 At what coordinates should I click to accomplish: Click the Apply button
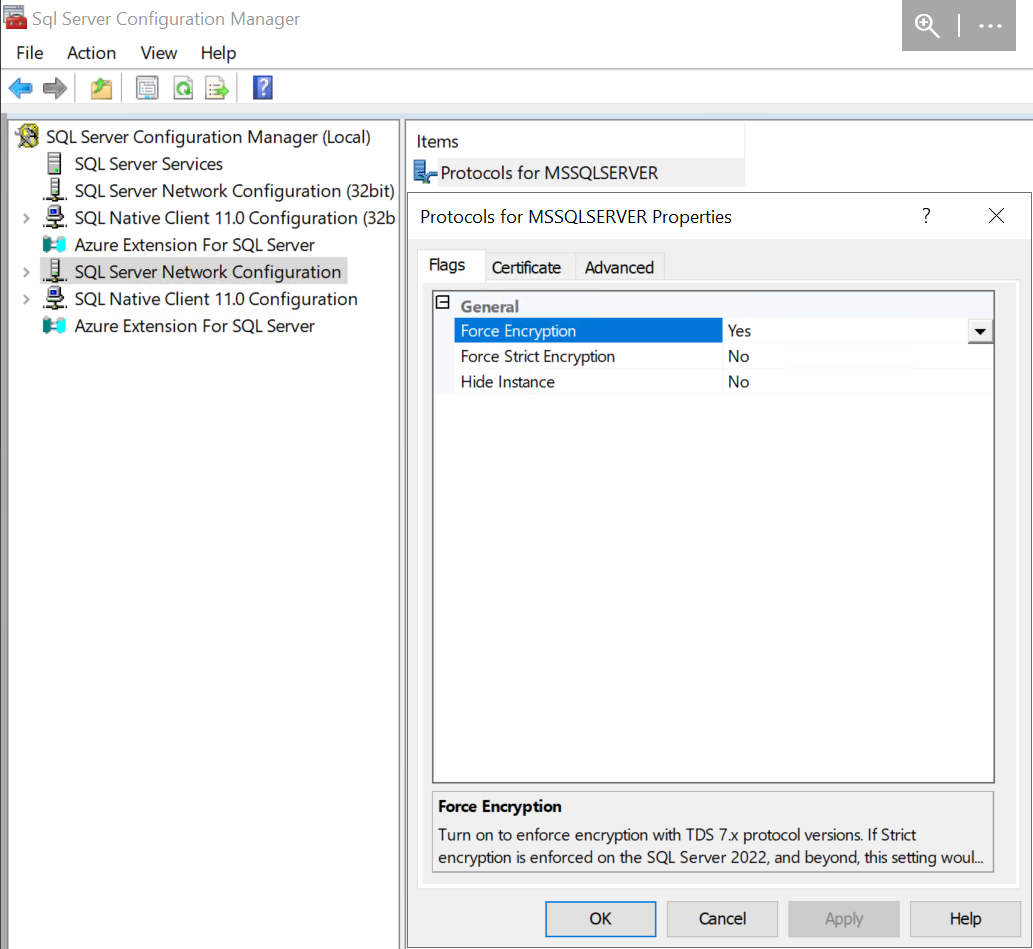click(844, 919)
